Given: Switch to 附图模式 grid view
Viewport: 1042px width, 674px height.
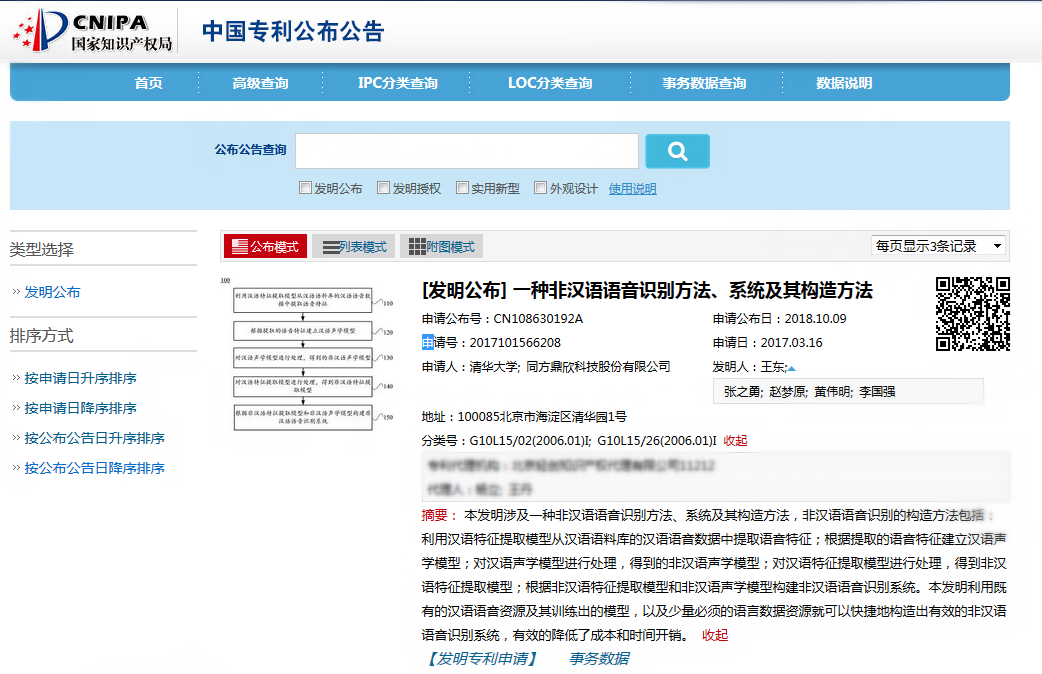Looking at the screenshot, I should click(x=441, y=247).
